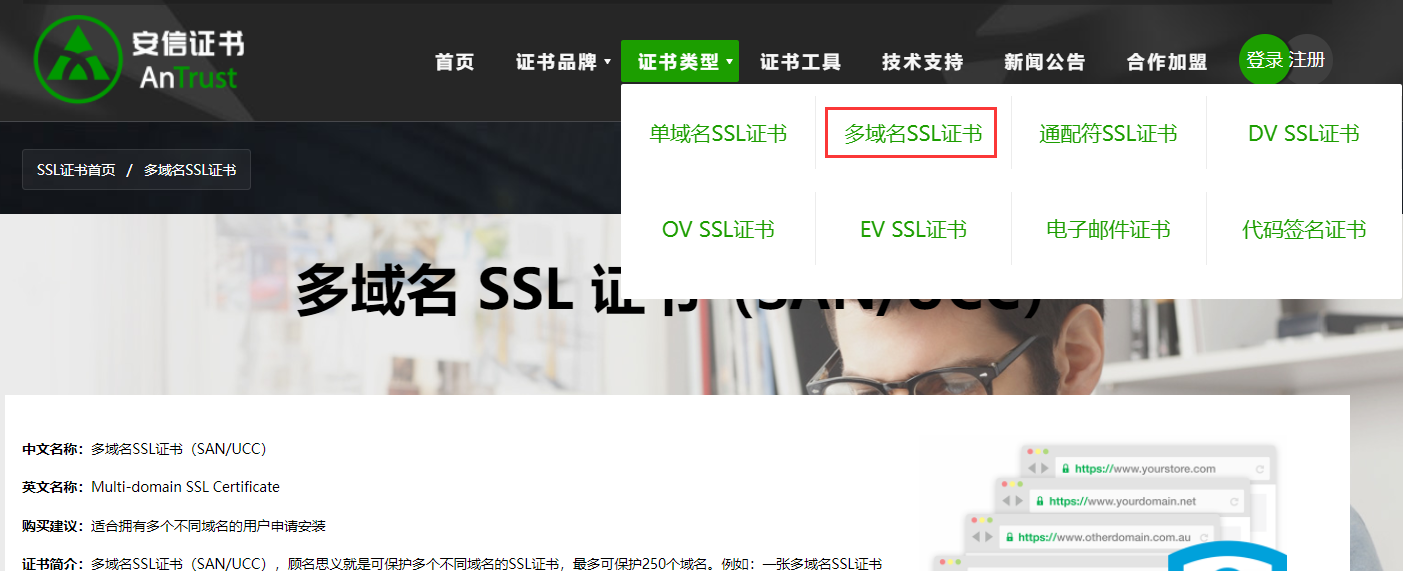Go to 技术支持 in navigation bar
The height and width of the screenshot is (571, 1403).
(x=922, y=62)
